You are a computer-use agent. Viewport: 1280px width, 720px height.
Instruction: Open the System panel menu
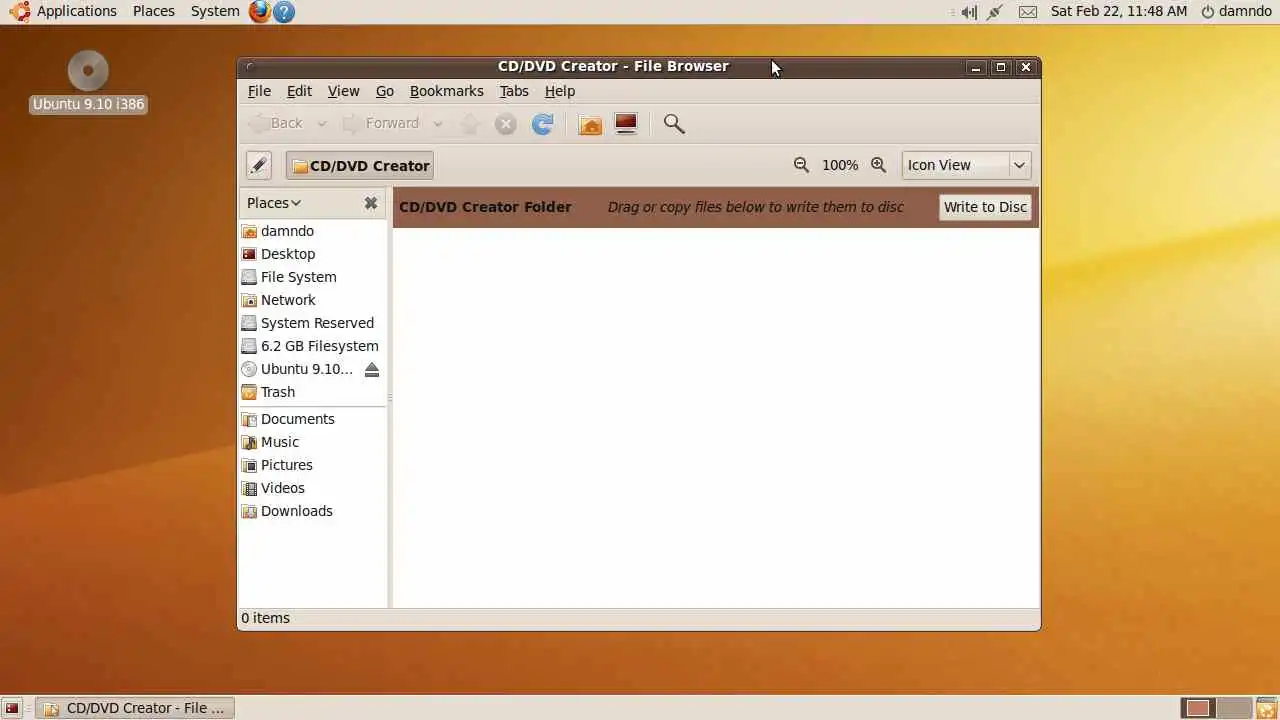pos(215,11)
